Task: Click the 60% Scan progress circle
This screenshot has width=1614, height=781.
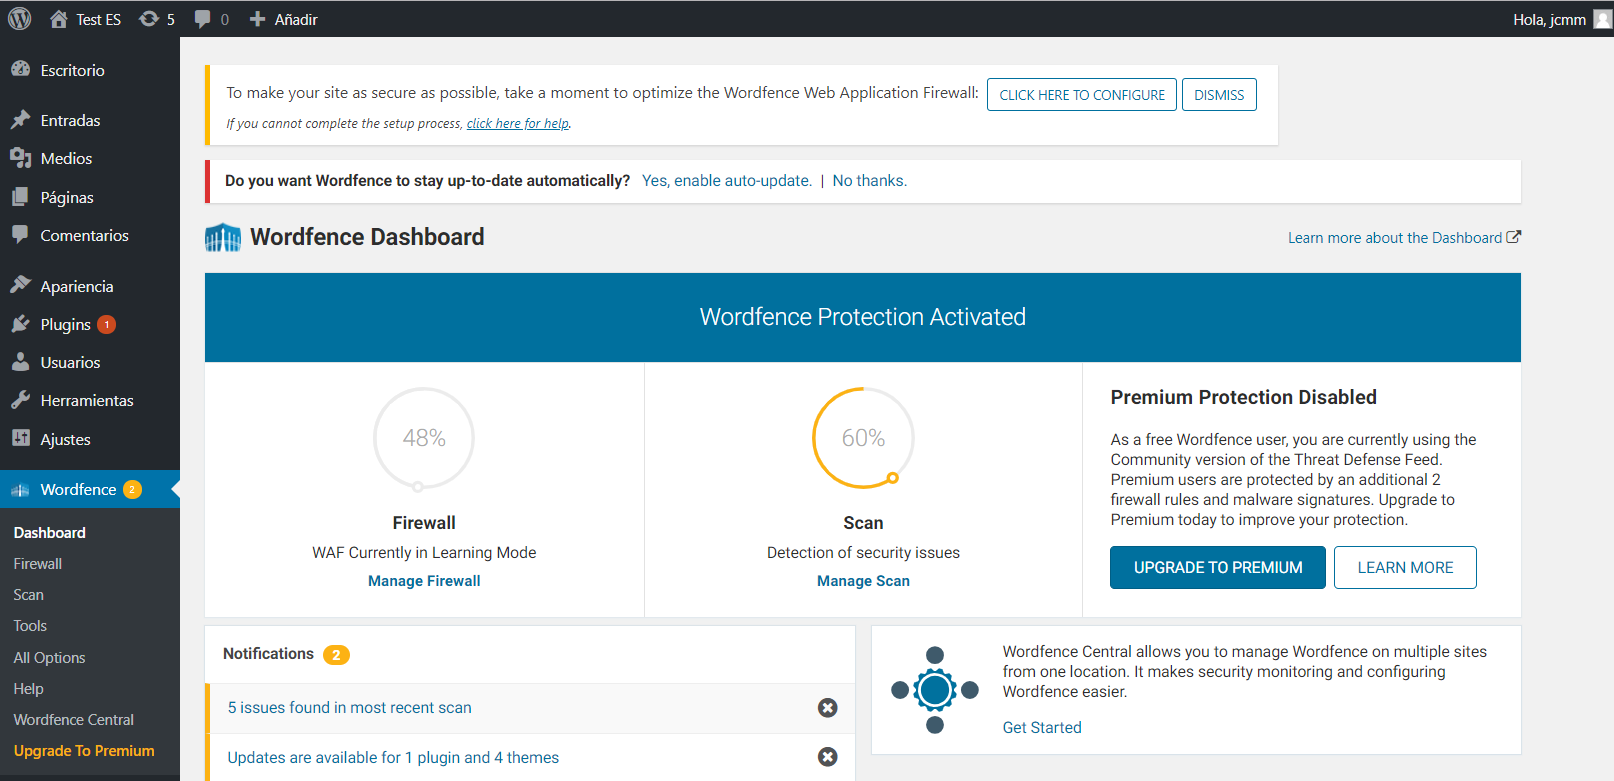Action: 863,438
